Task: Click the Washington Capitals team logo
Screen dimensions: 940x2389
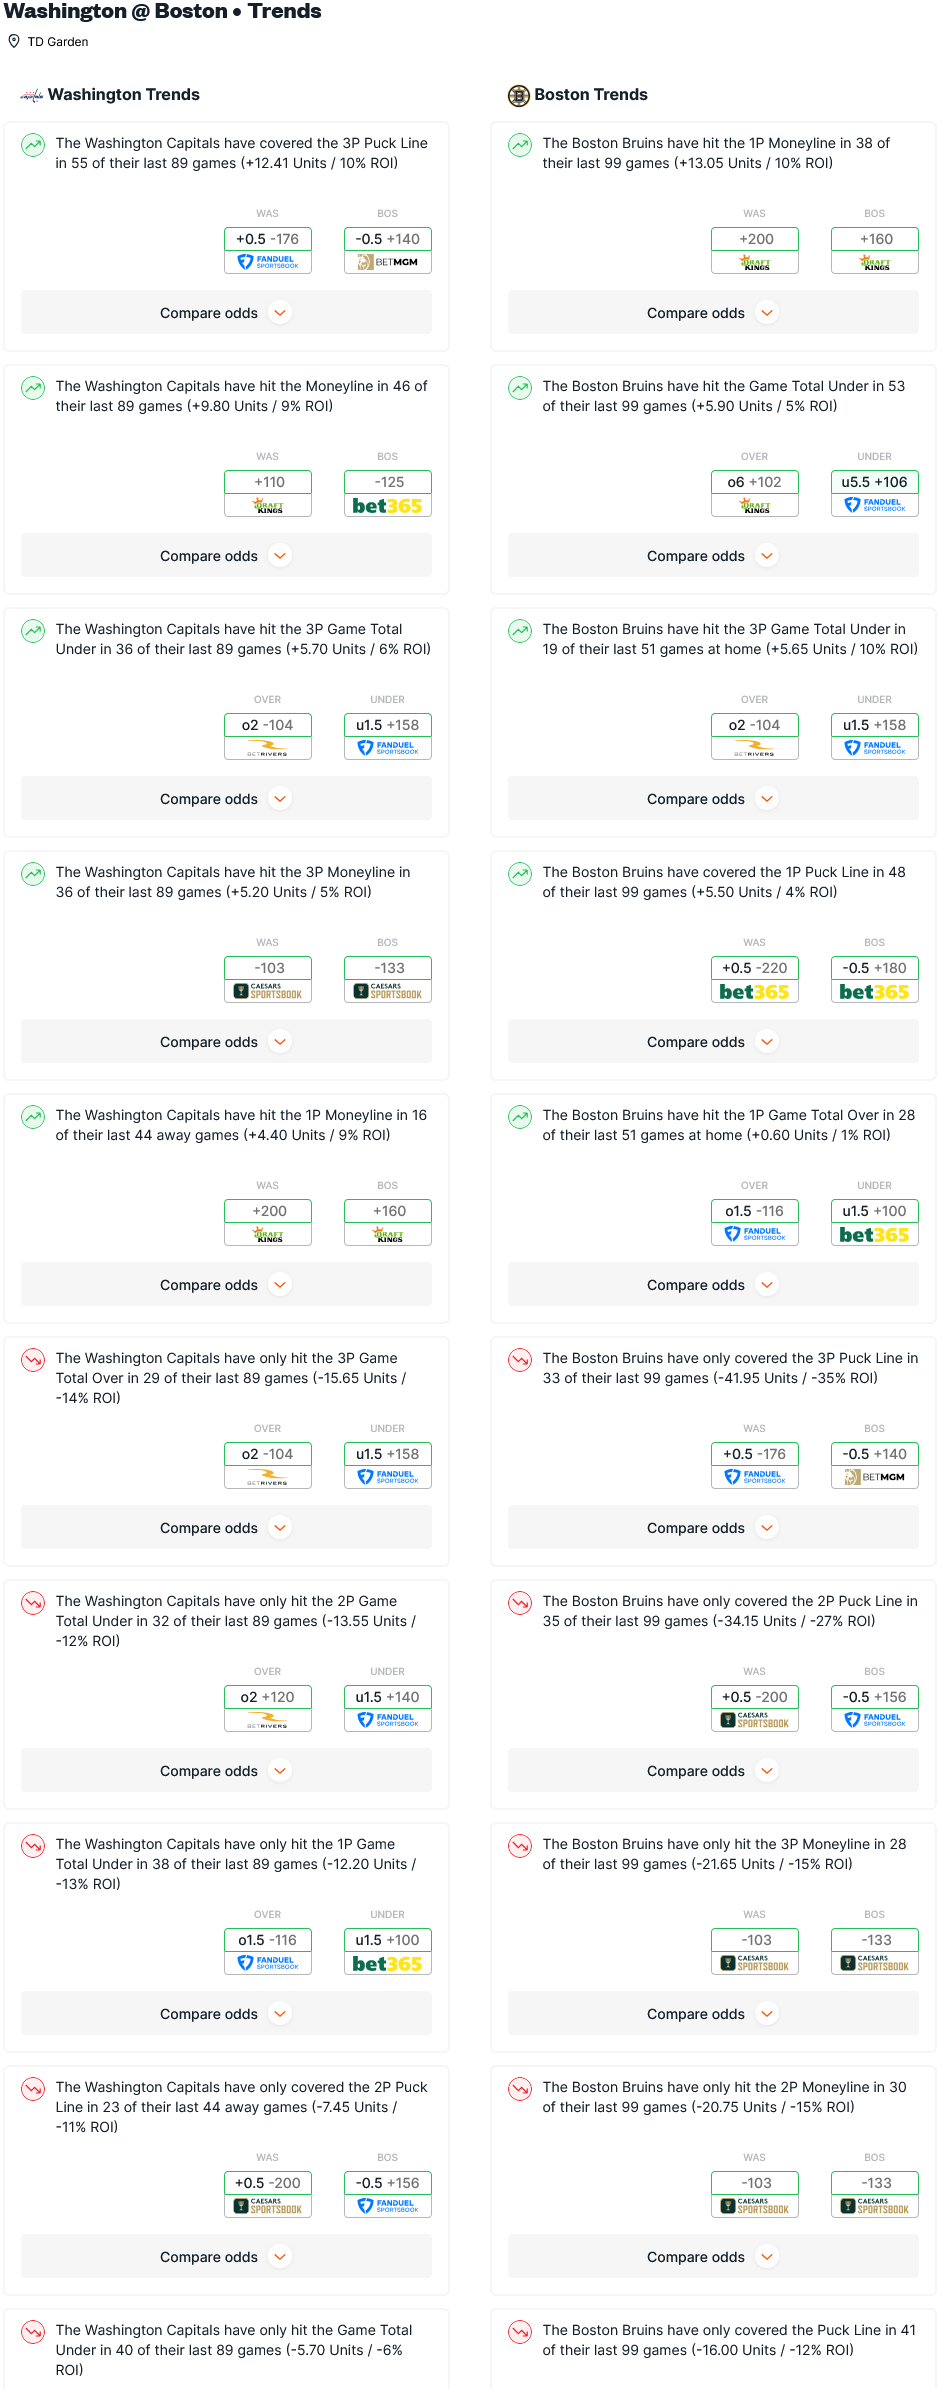Action: tap(32, 96)
